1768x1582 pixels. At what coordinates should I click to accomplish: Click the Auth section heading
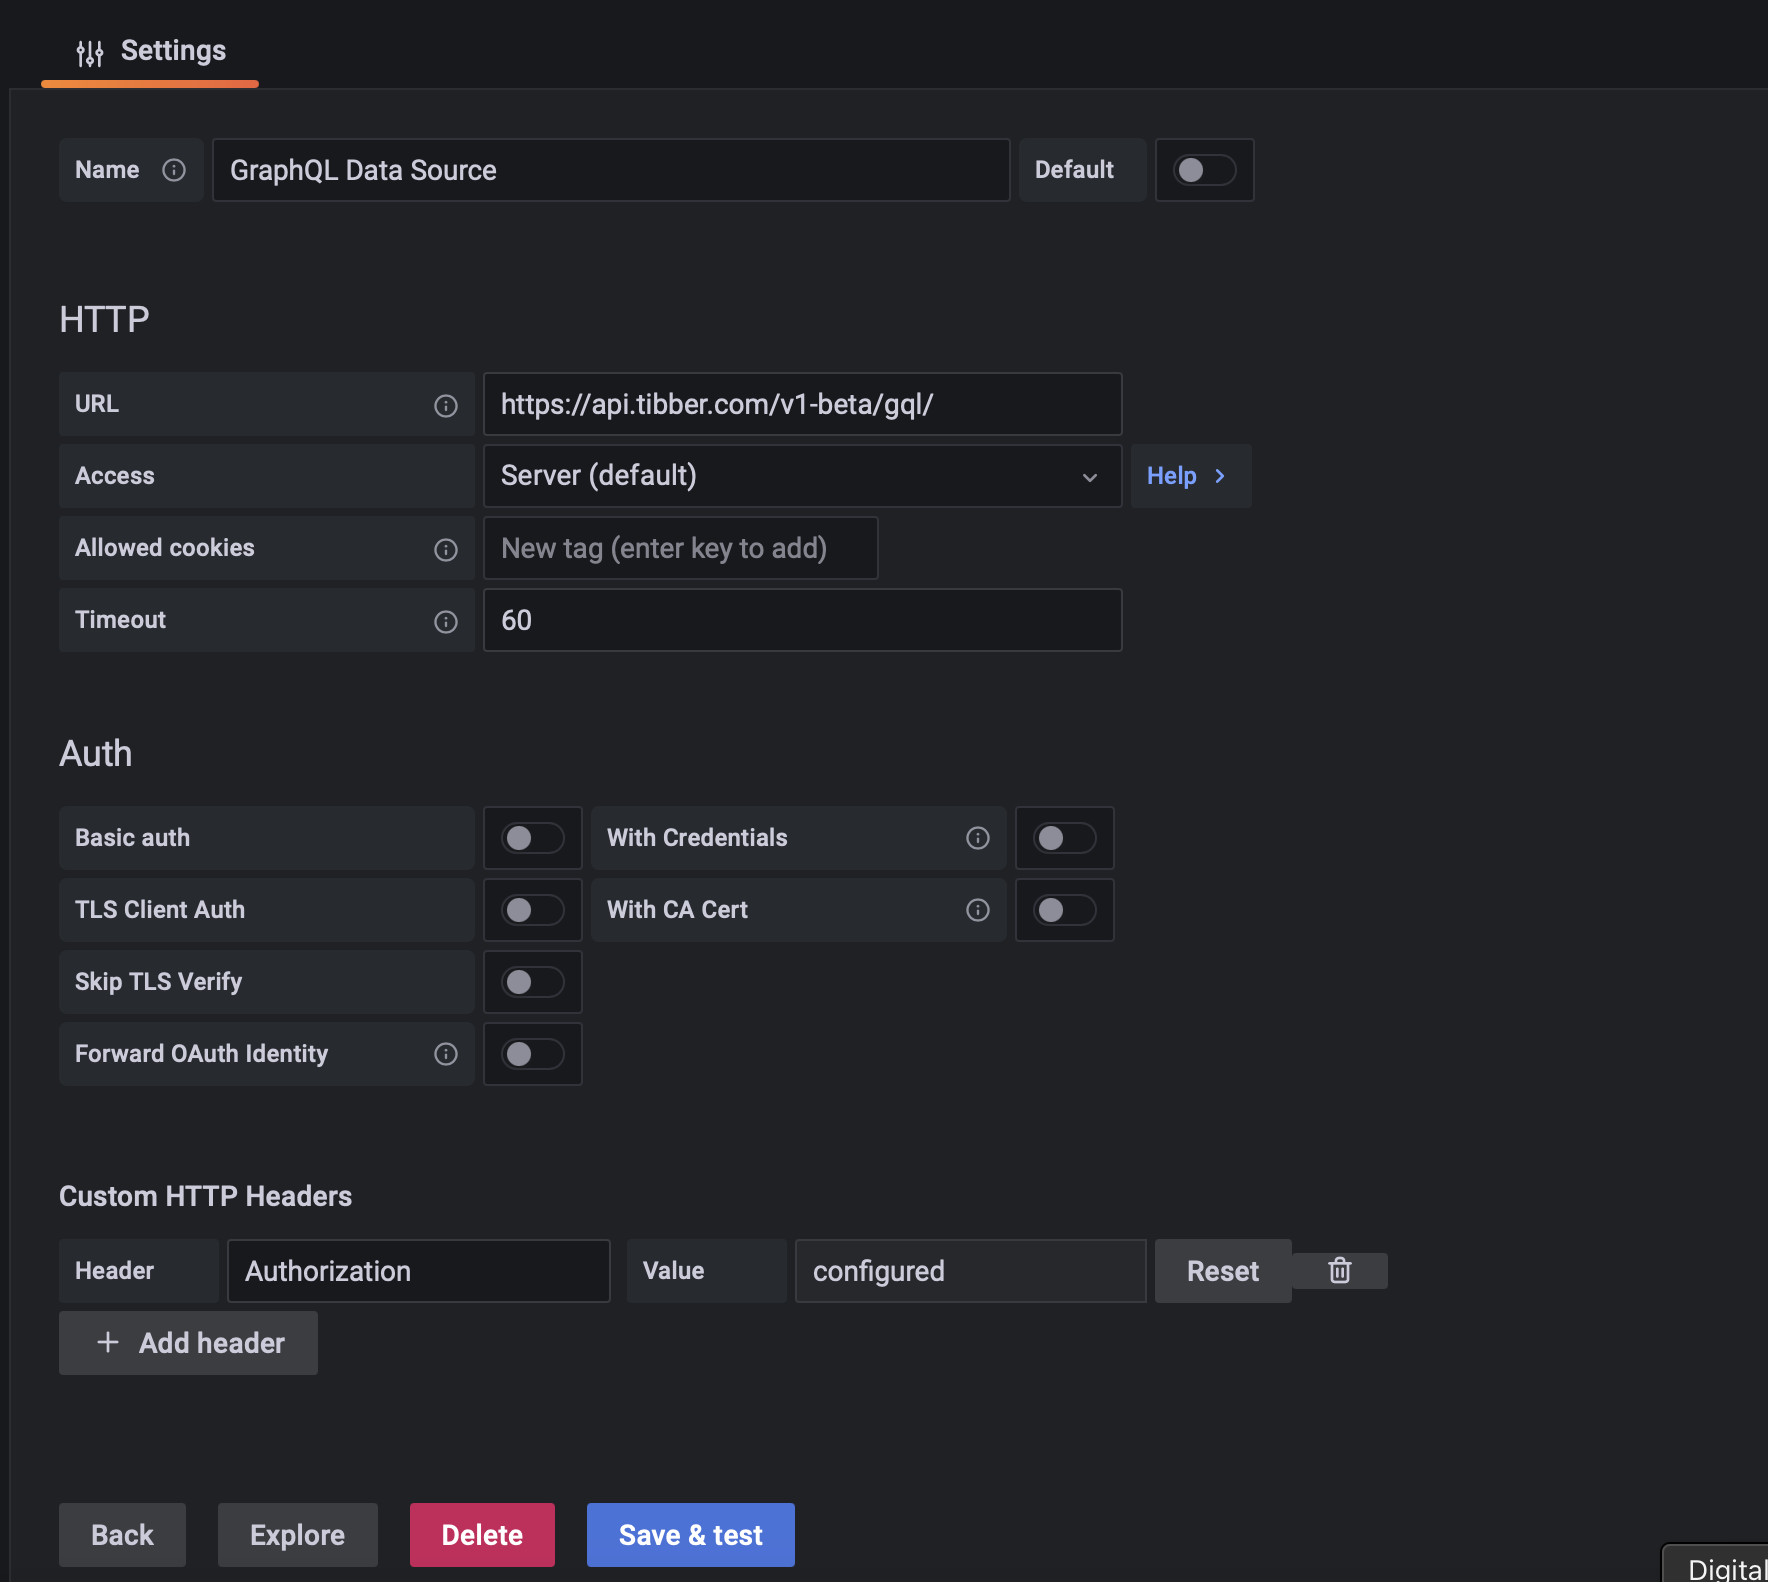pos(95,754)
